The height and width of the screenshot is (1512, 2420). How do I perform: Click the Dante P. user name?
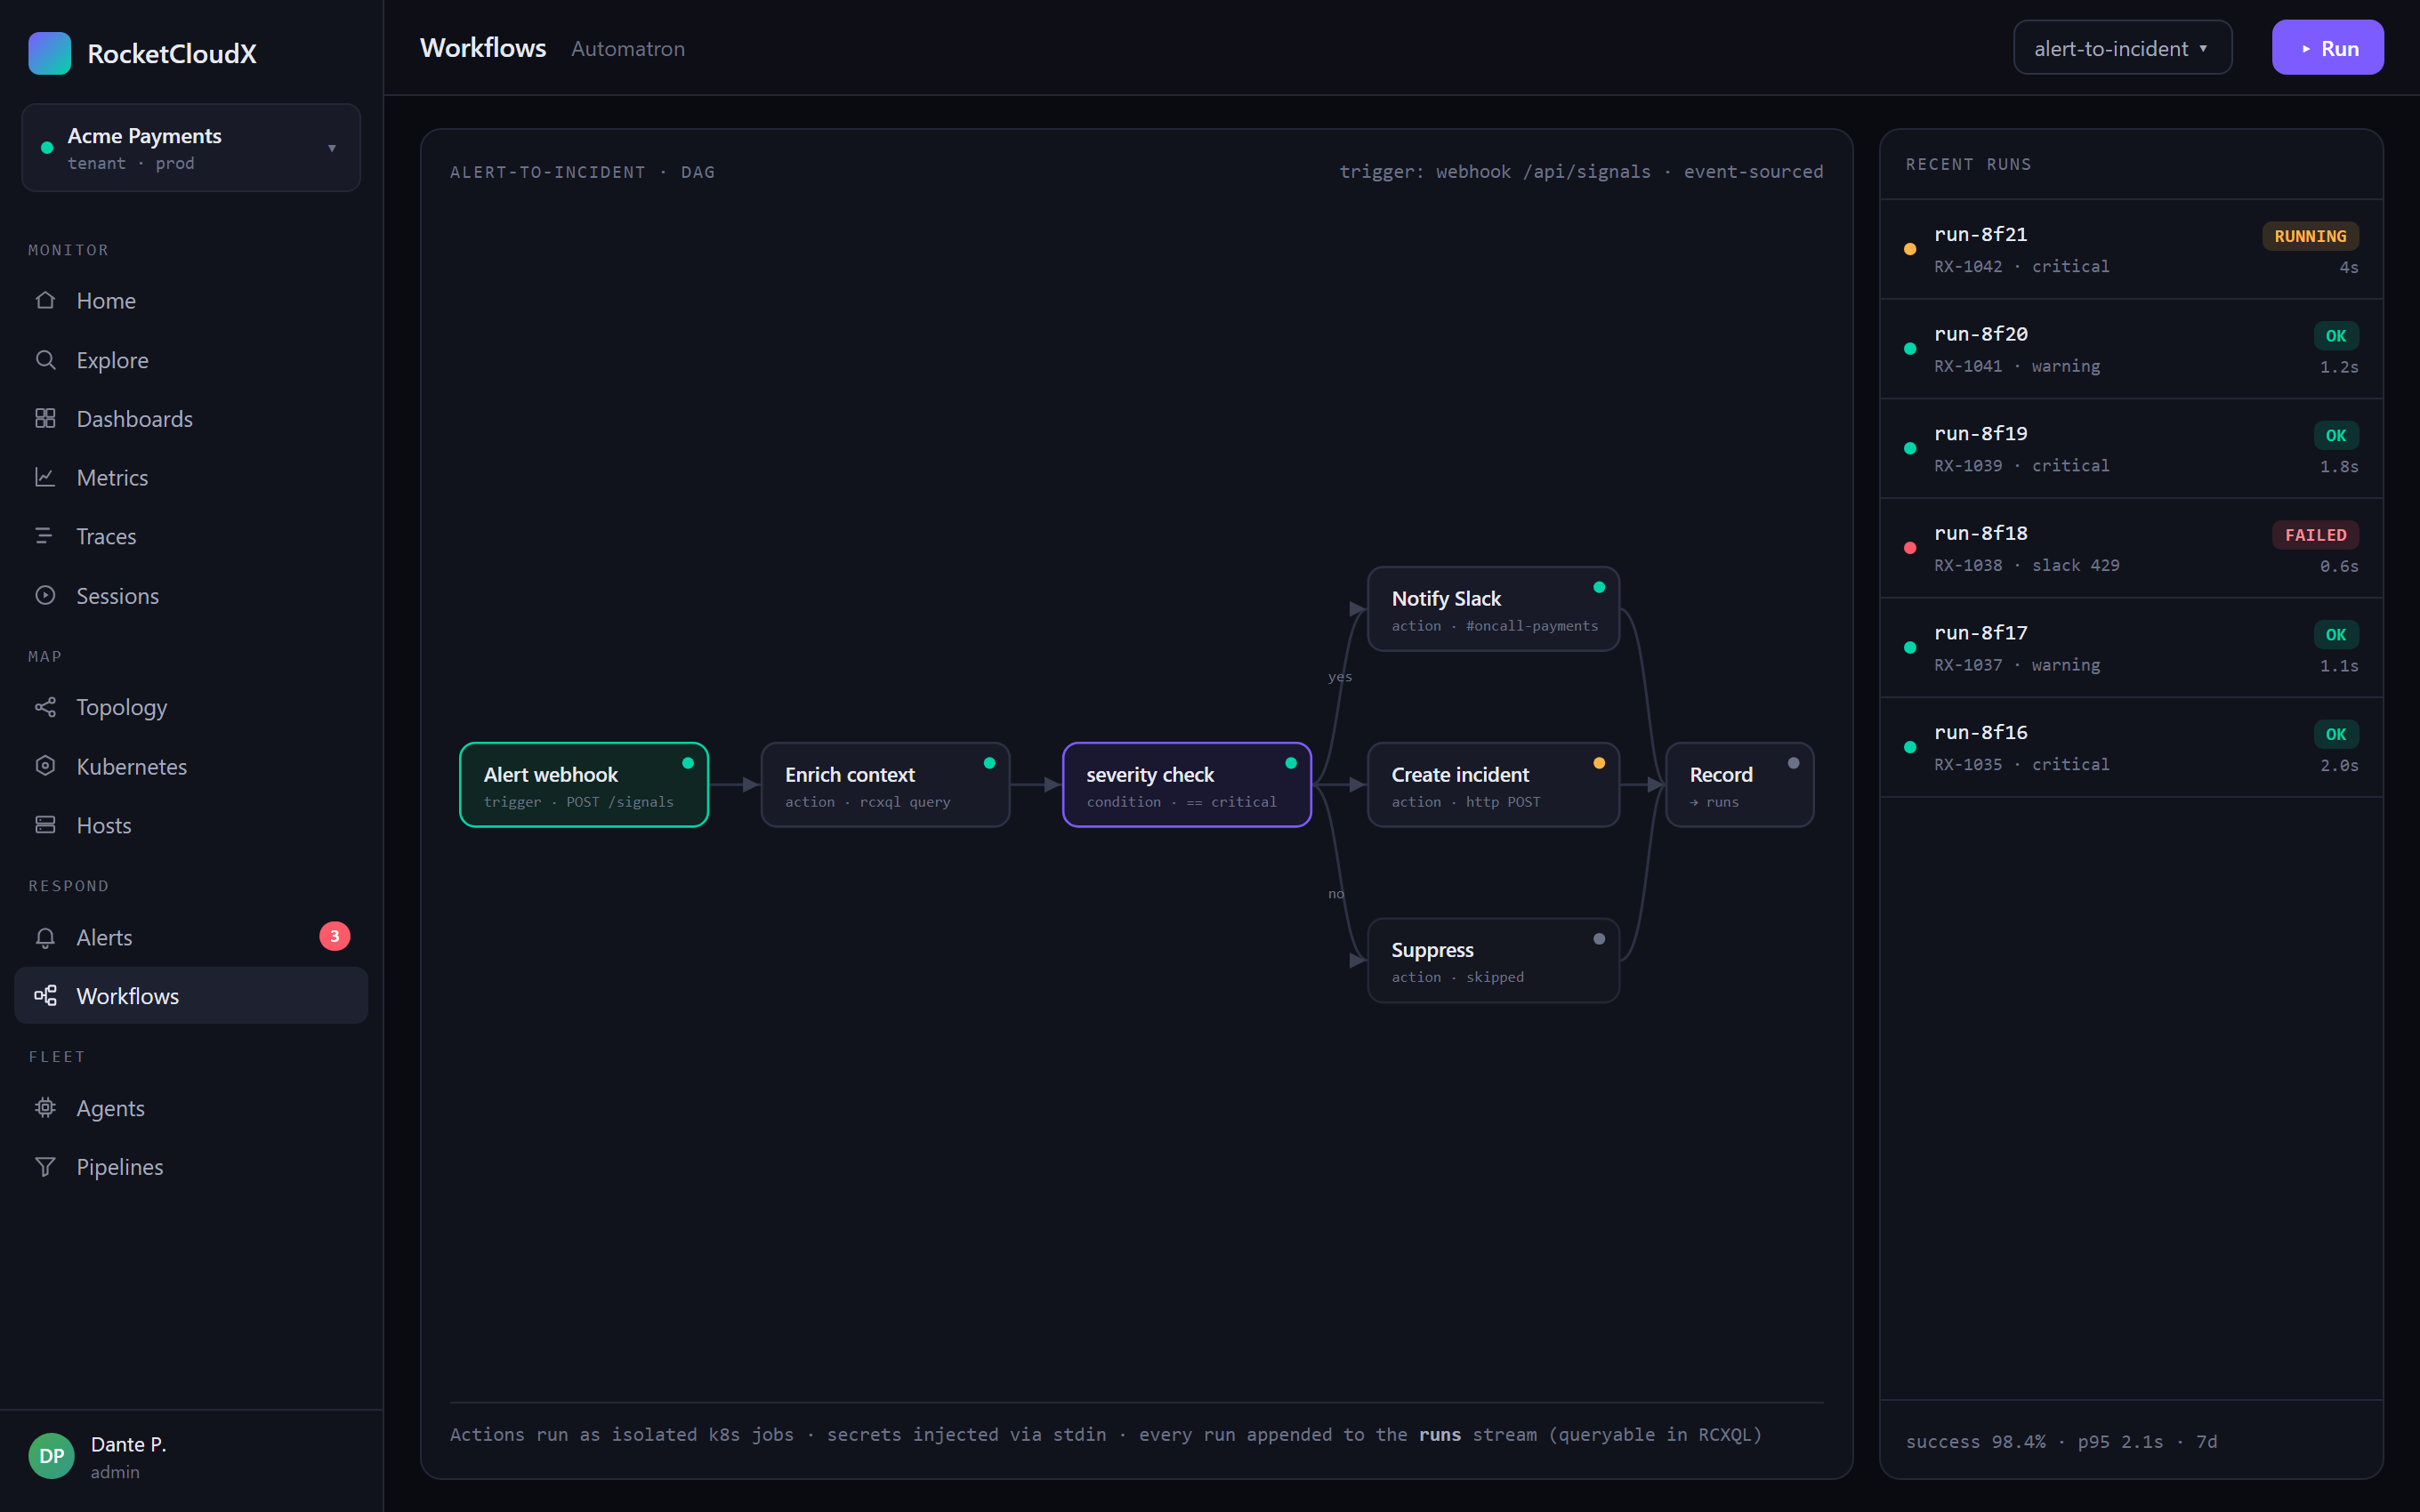click(x=128, y=1444)
